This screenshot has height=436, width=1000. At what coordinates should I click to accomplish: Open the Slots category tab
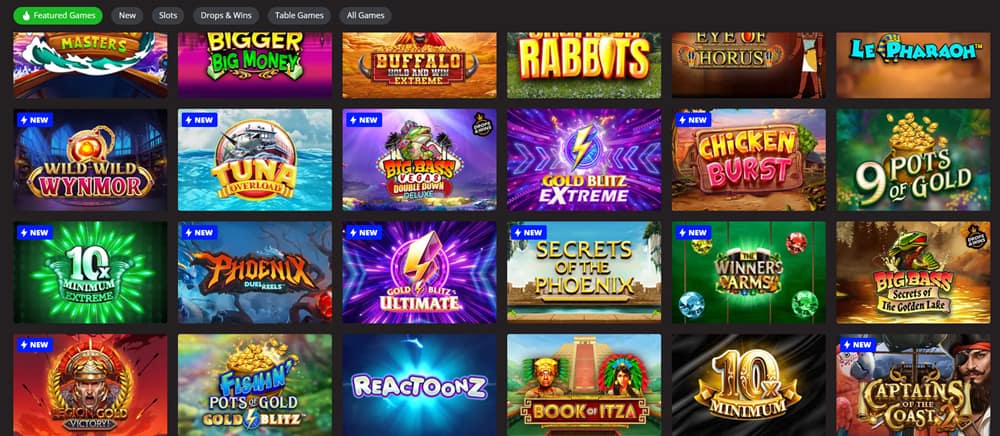coord(168,15)
